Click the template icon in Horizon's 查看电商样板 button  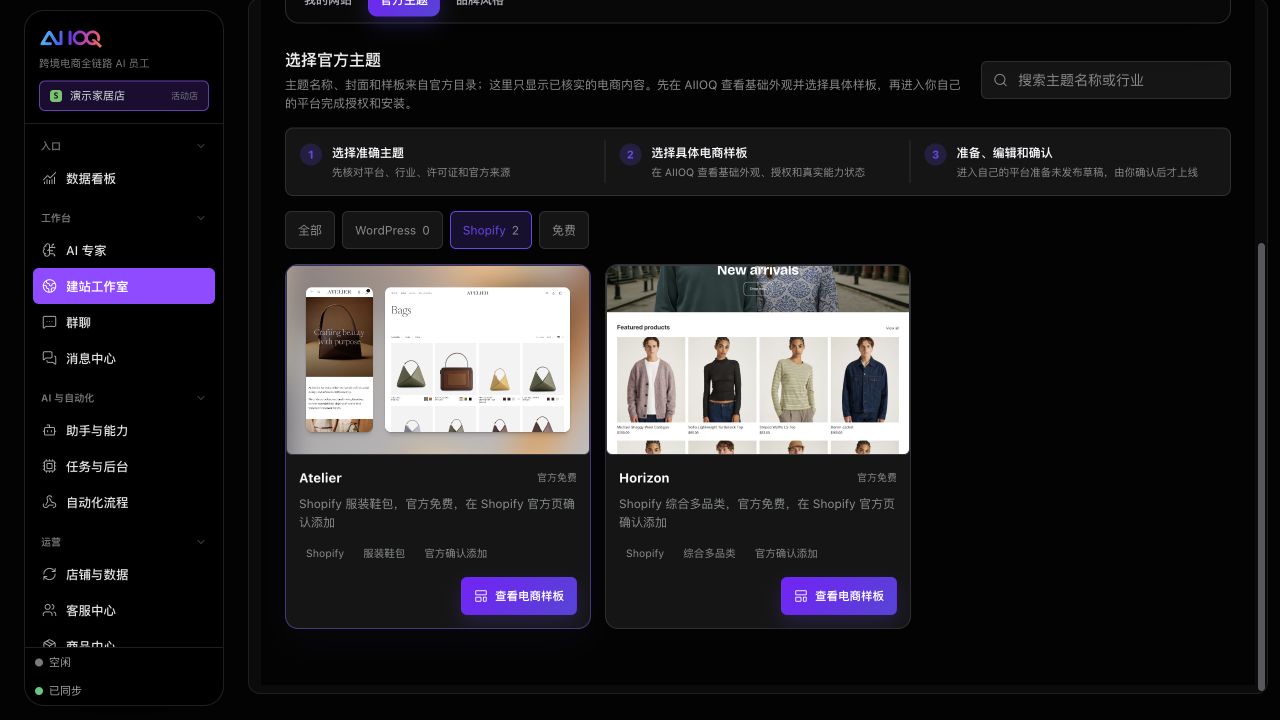pos(801,596)
